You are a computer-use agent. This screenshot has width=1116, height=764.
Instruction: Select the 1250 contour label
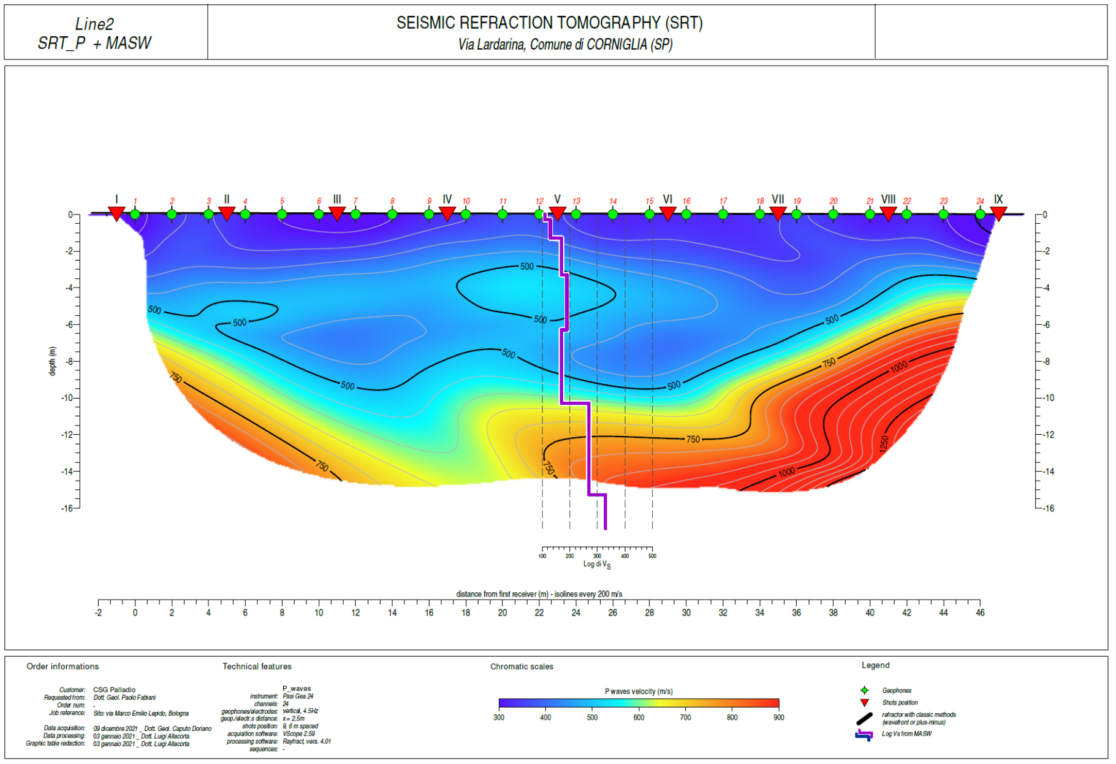[x=885, y=442]
